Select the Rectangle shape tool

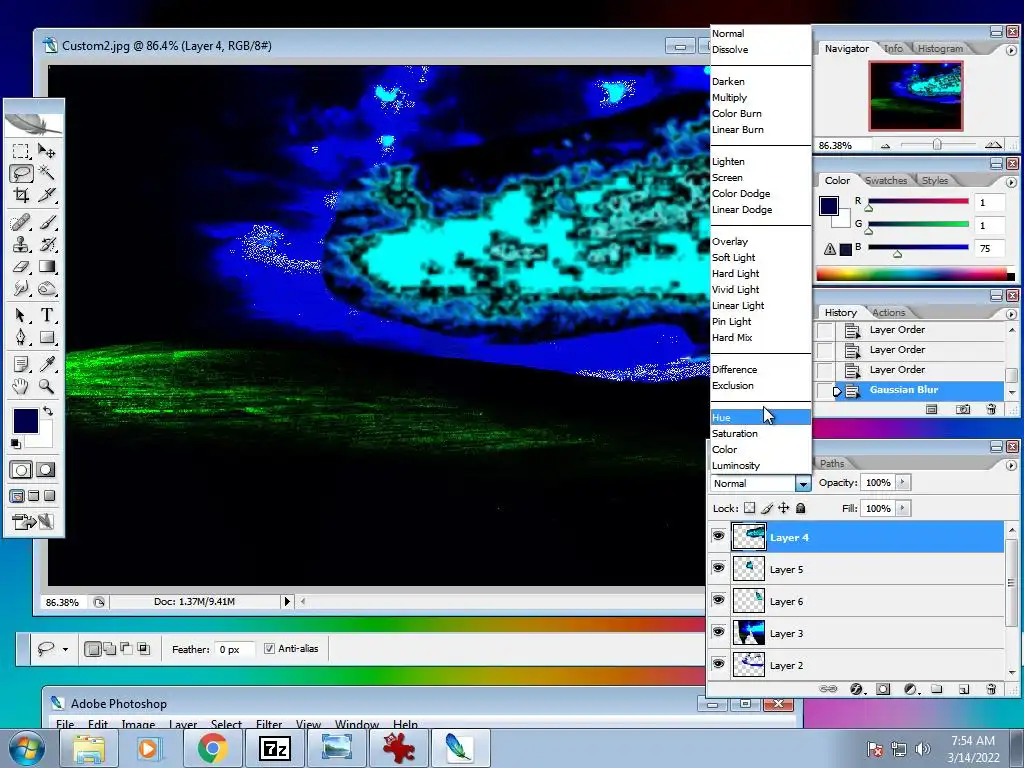46,337
